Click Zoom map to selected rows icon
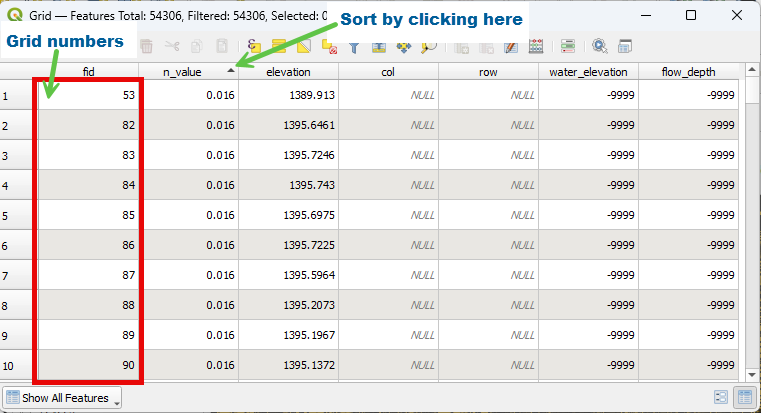Viewport: 761px width, 413px height. click(430, 46)
